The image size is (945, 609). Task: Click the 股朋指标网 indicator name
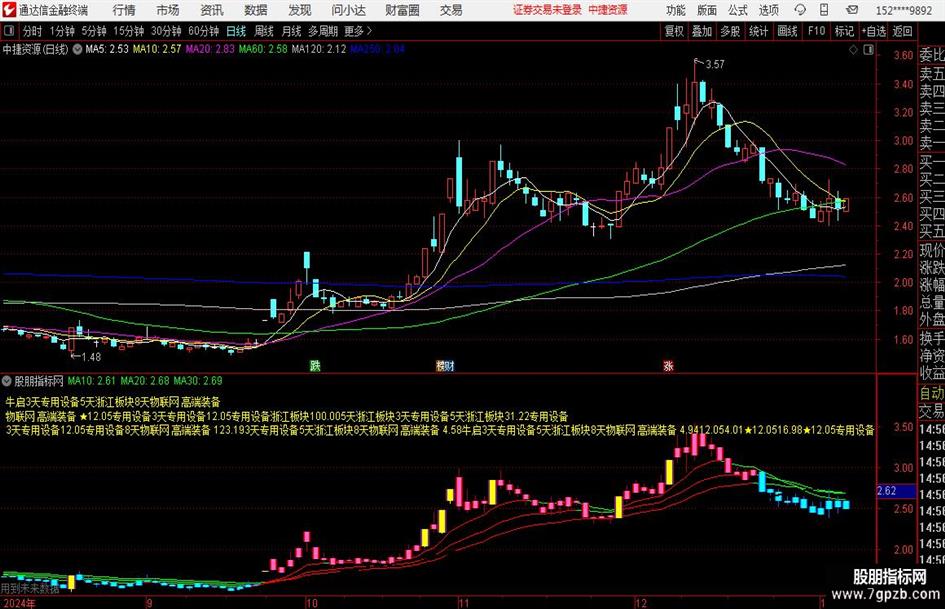(x=39, y=381)
